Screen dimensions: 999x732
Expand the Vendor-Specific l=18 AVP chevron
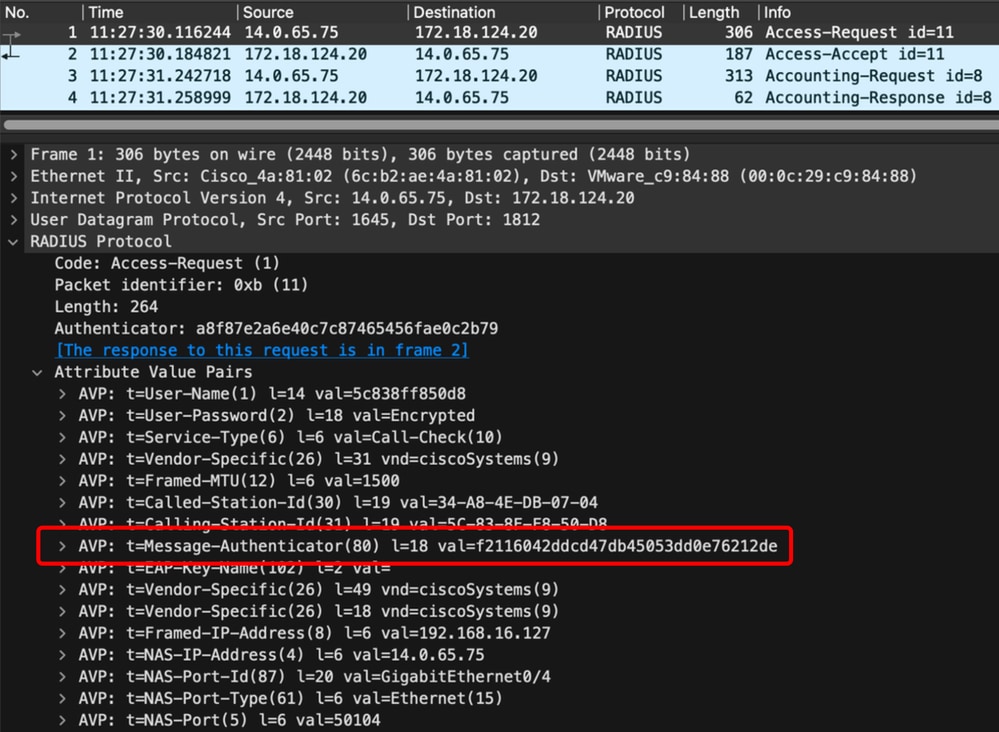point(62,611)
